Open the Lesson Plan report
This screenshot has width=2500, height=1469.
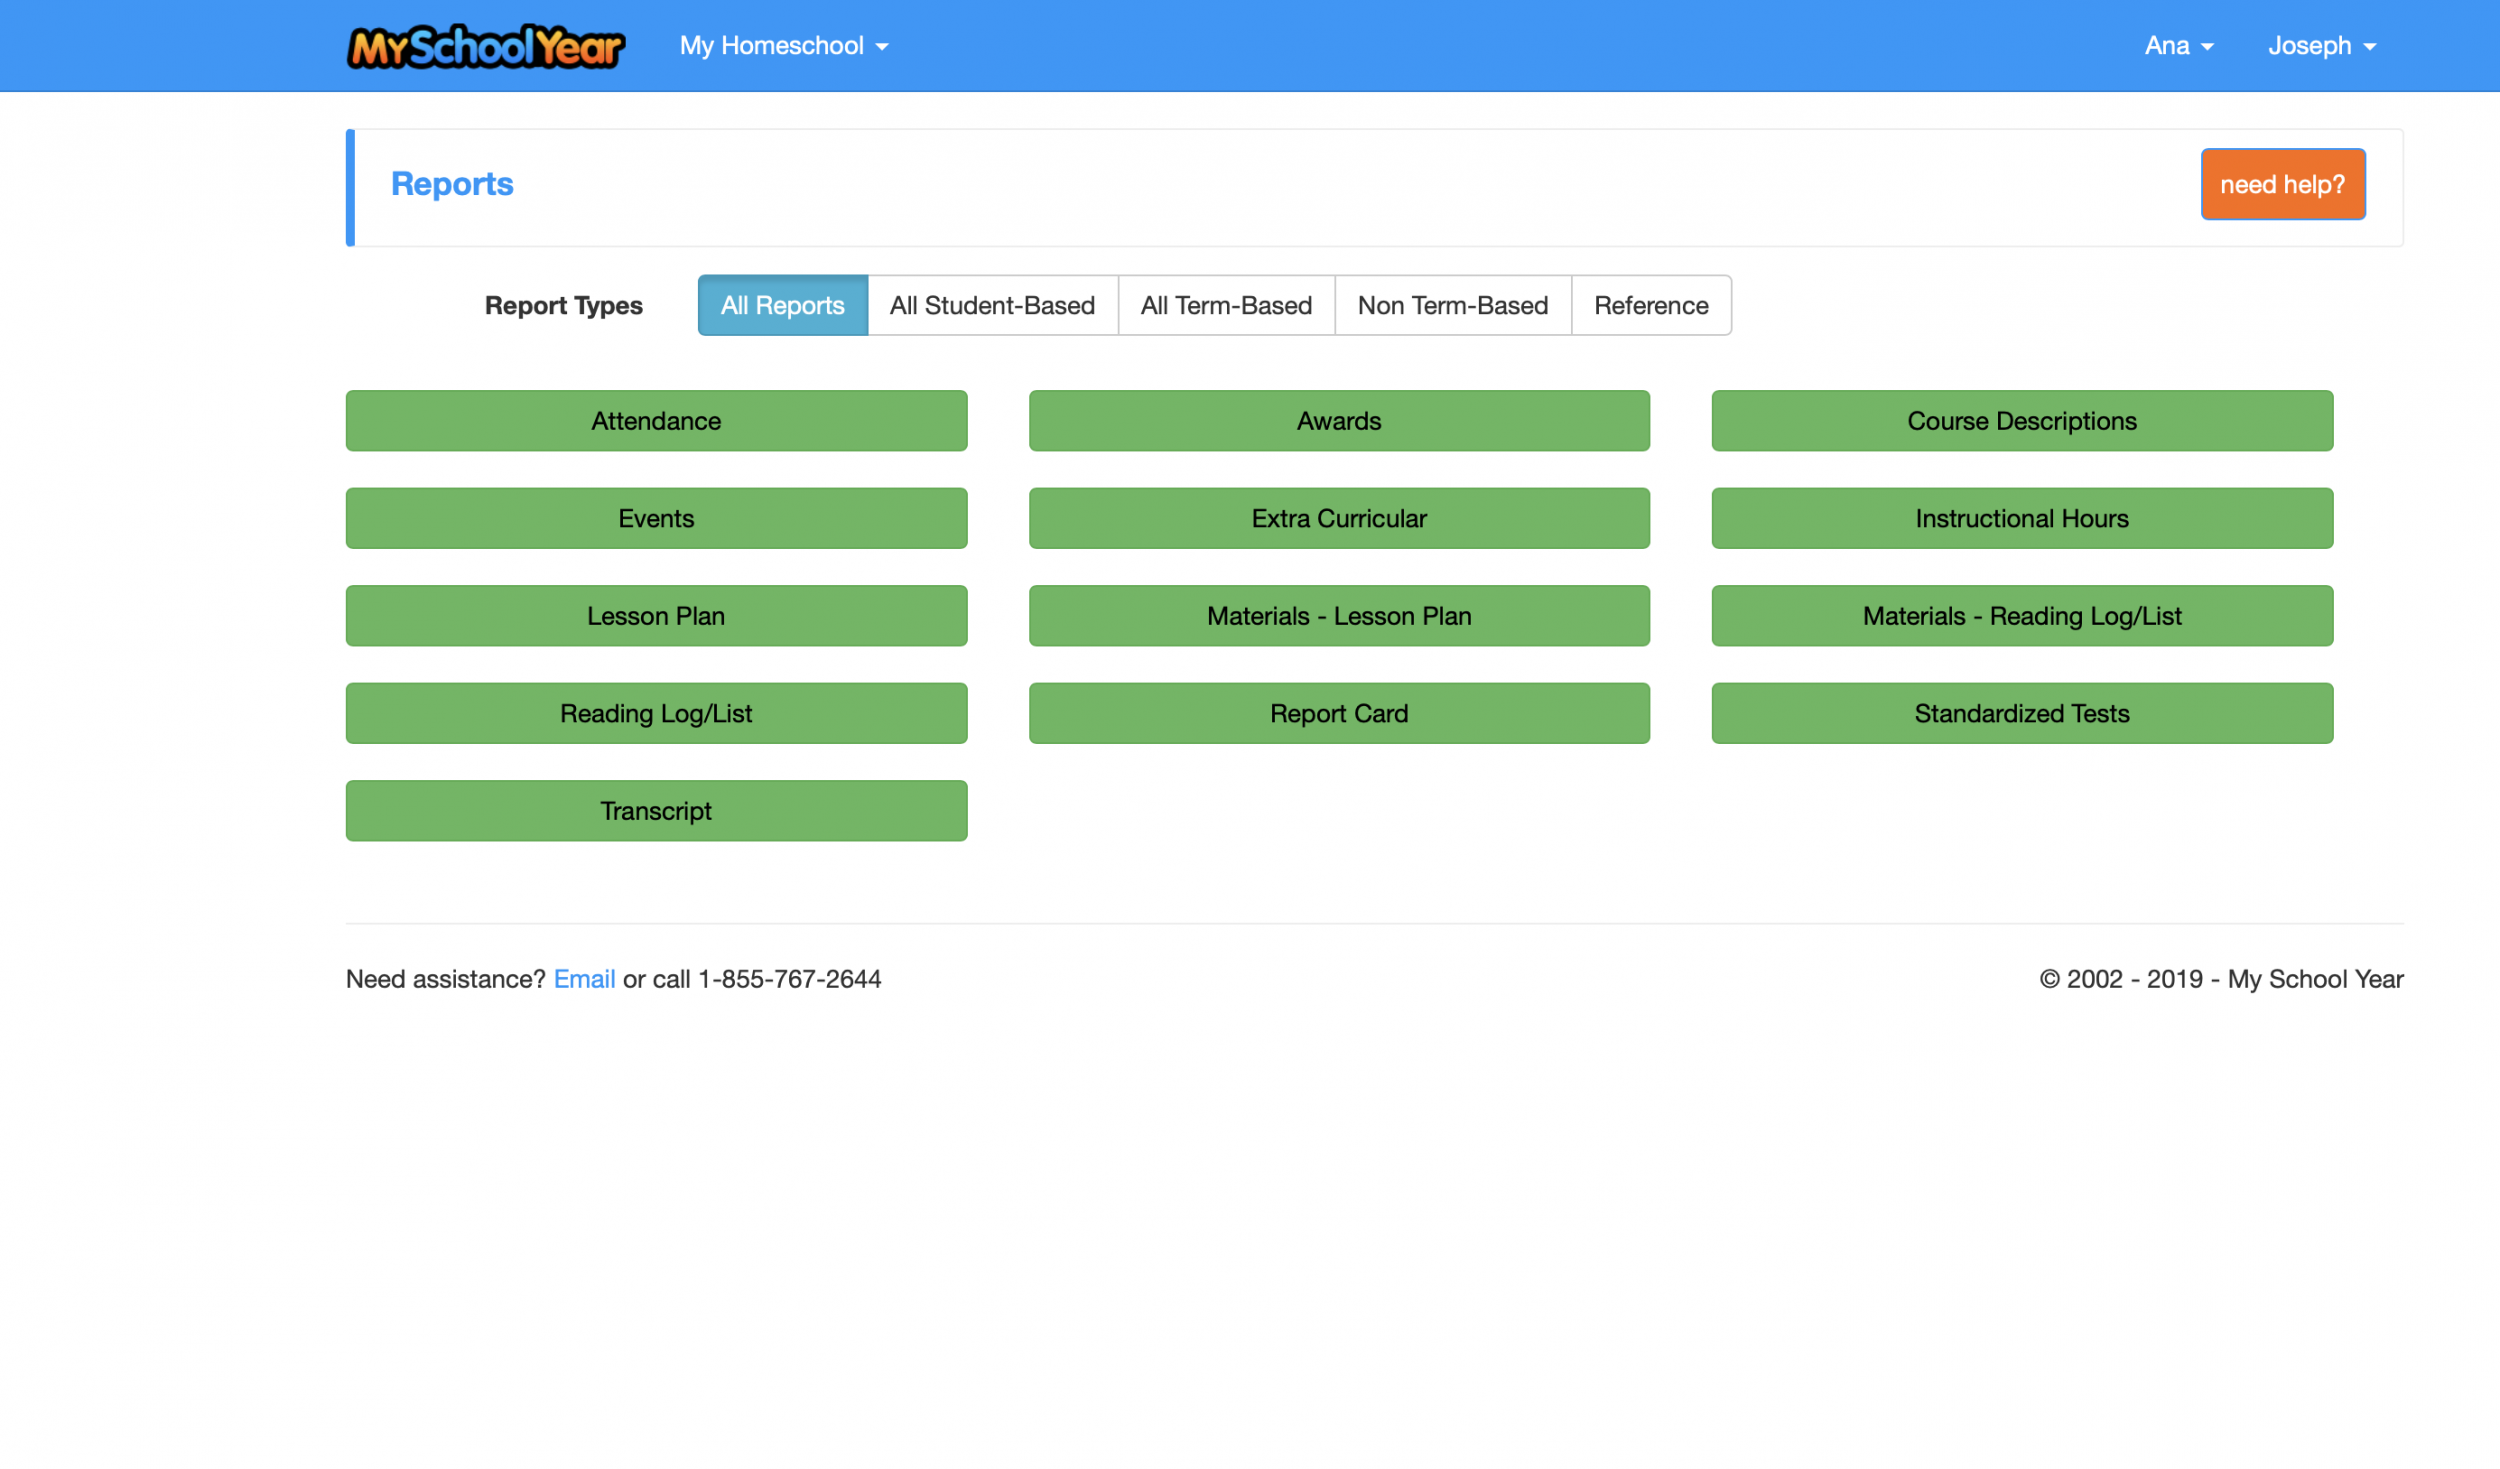(x=656, y=616)
